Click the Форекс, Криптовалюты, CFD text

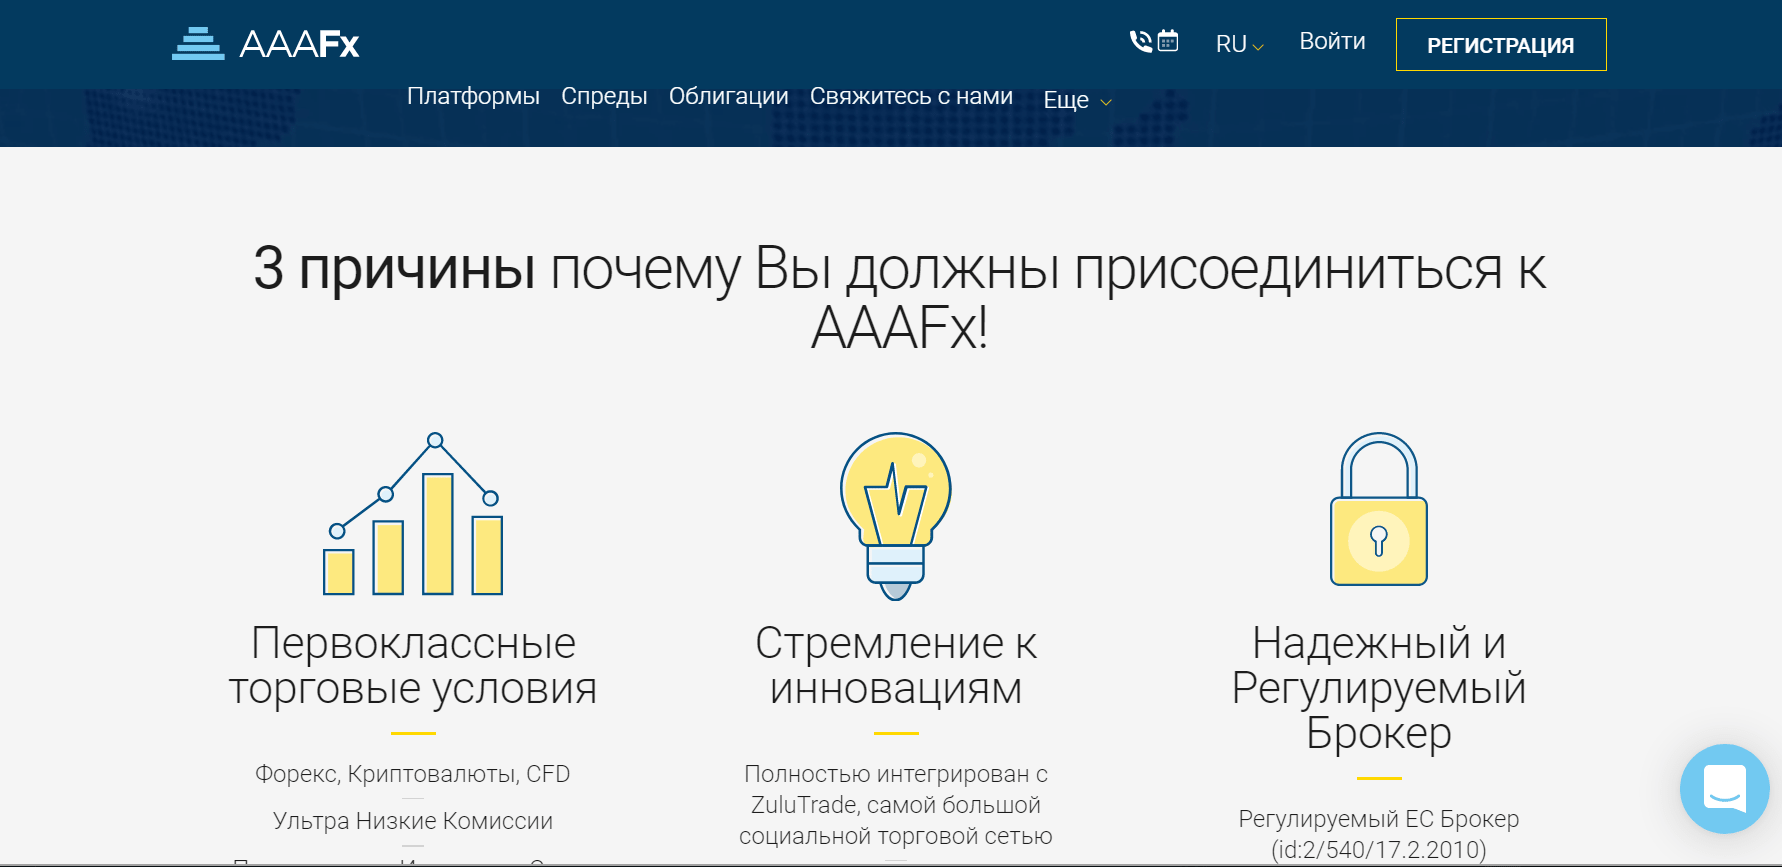[412, 774]
